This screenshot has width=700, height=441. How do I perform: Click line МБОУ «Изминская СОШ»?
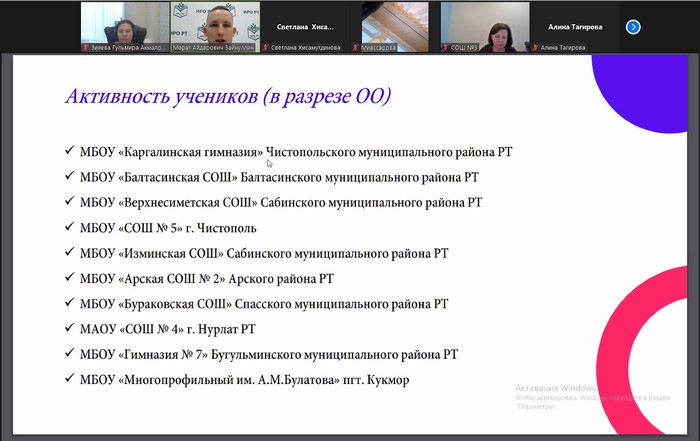coord(264,253)
